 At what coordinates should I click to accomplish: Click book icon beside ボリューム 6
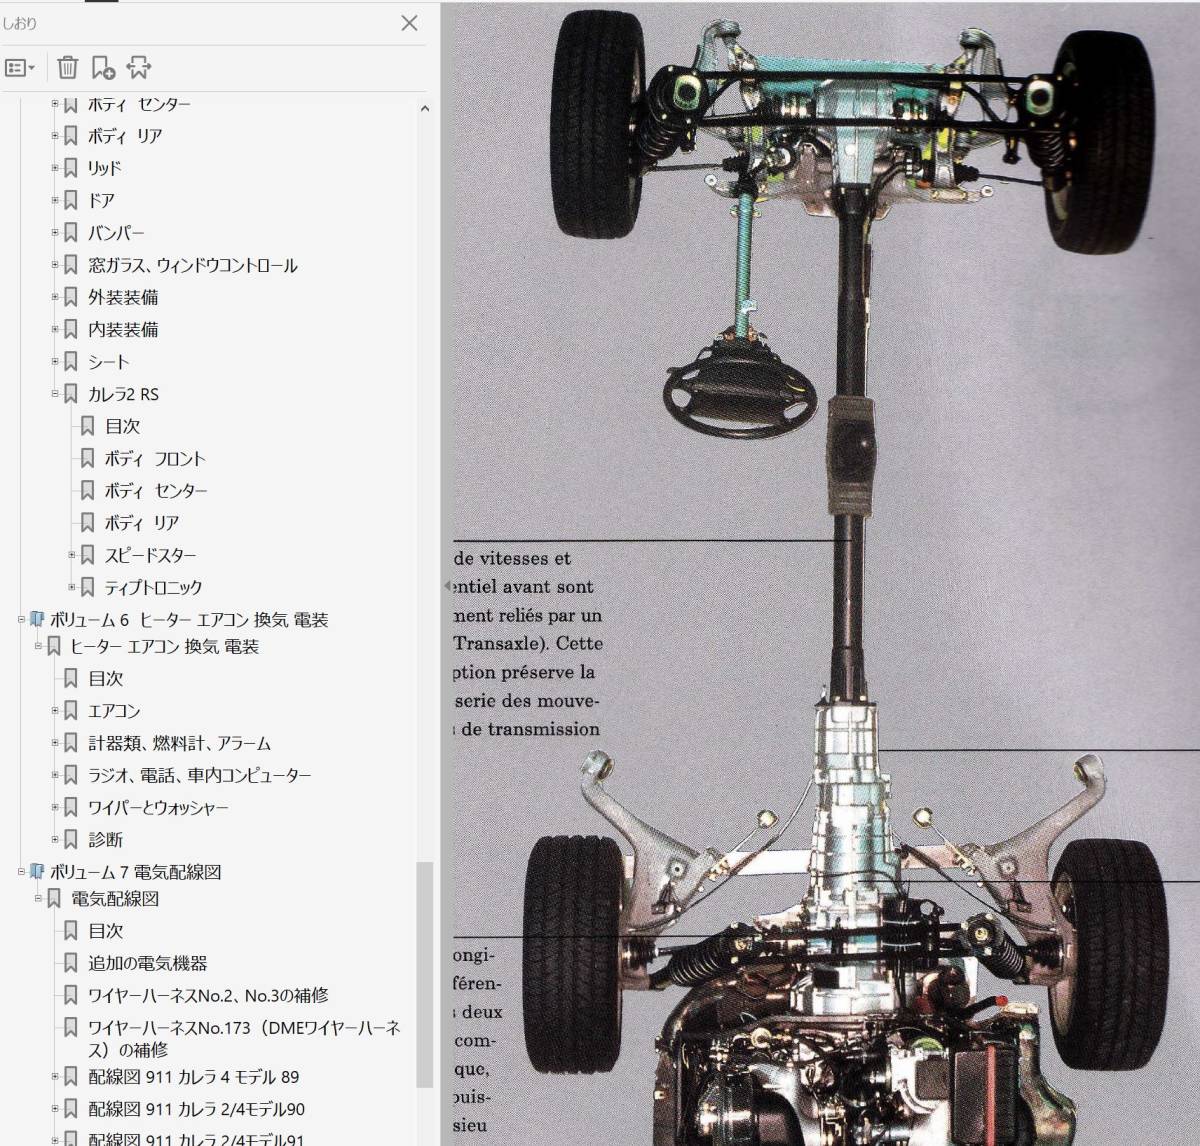37,619
